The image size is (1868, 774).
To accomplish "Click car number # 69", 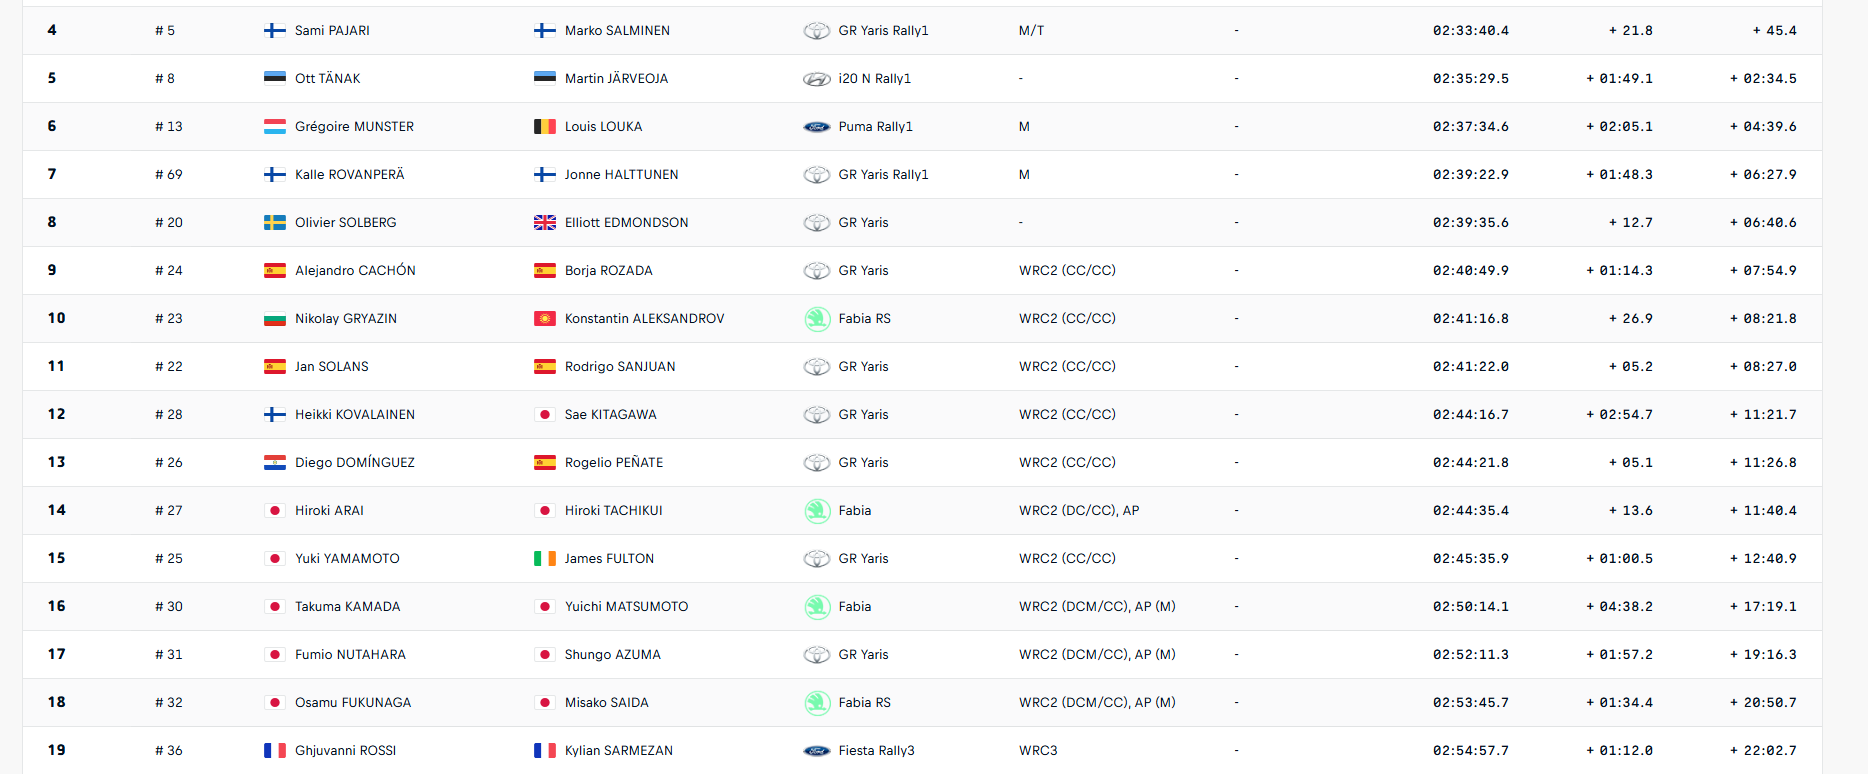I will coord(169,175).
